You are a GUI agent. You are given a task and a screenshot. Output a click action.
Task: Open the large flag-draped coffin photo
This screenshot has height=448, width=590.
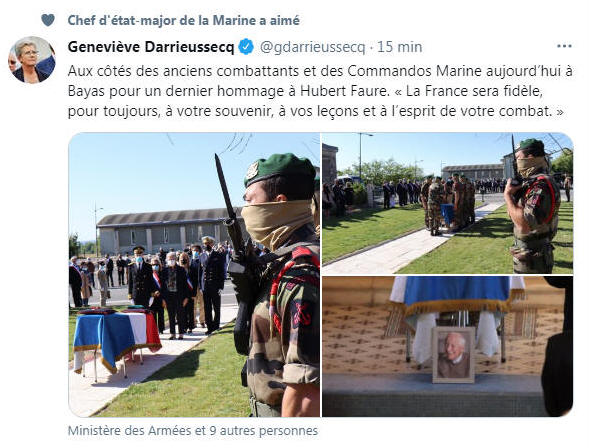(x=194, y=275)
